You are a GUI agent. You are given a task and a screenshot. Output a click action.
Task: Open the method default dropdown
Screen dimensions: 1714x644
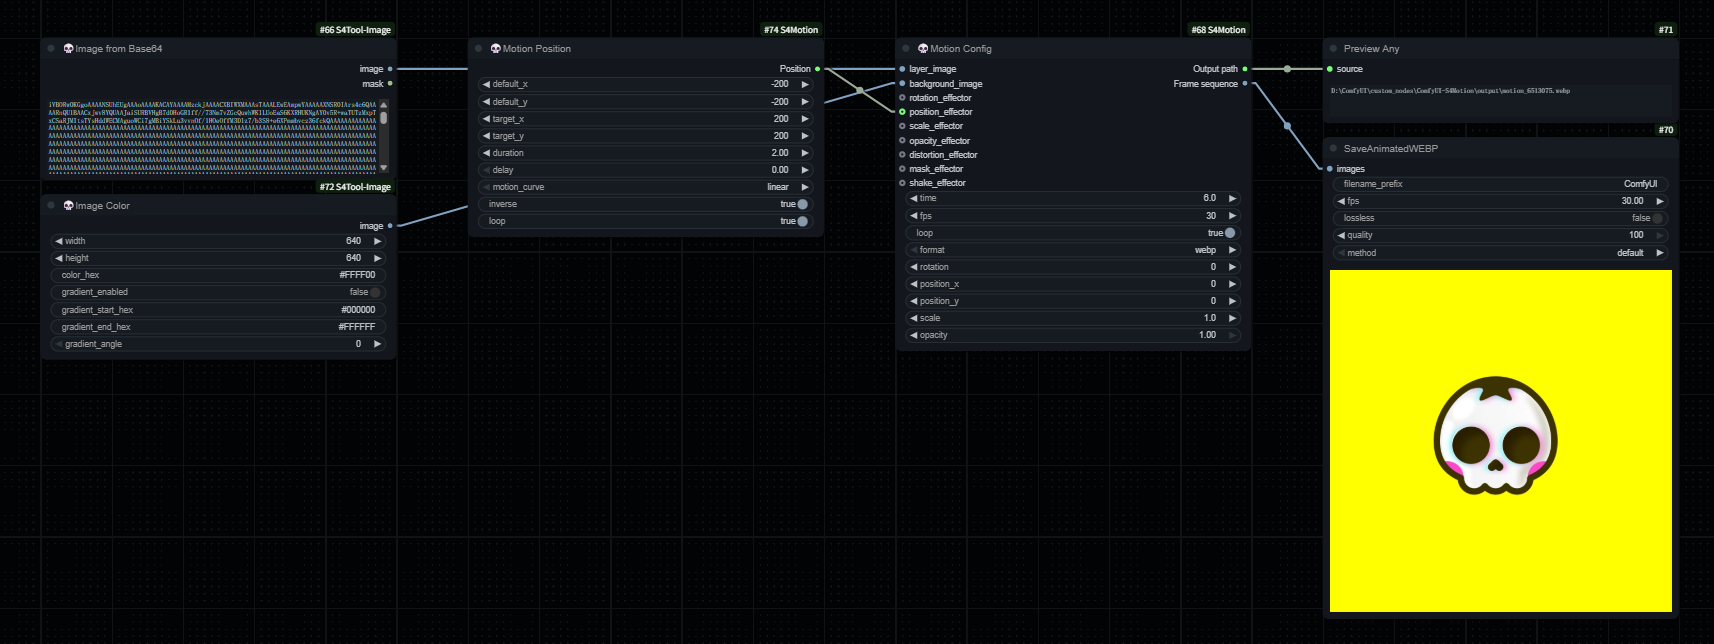click(x=1500, y=253)
